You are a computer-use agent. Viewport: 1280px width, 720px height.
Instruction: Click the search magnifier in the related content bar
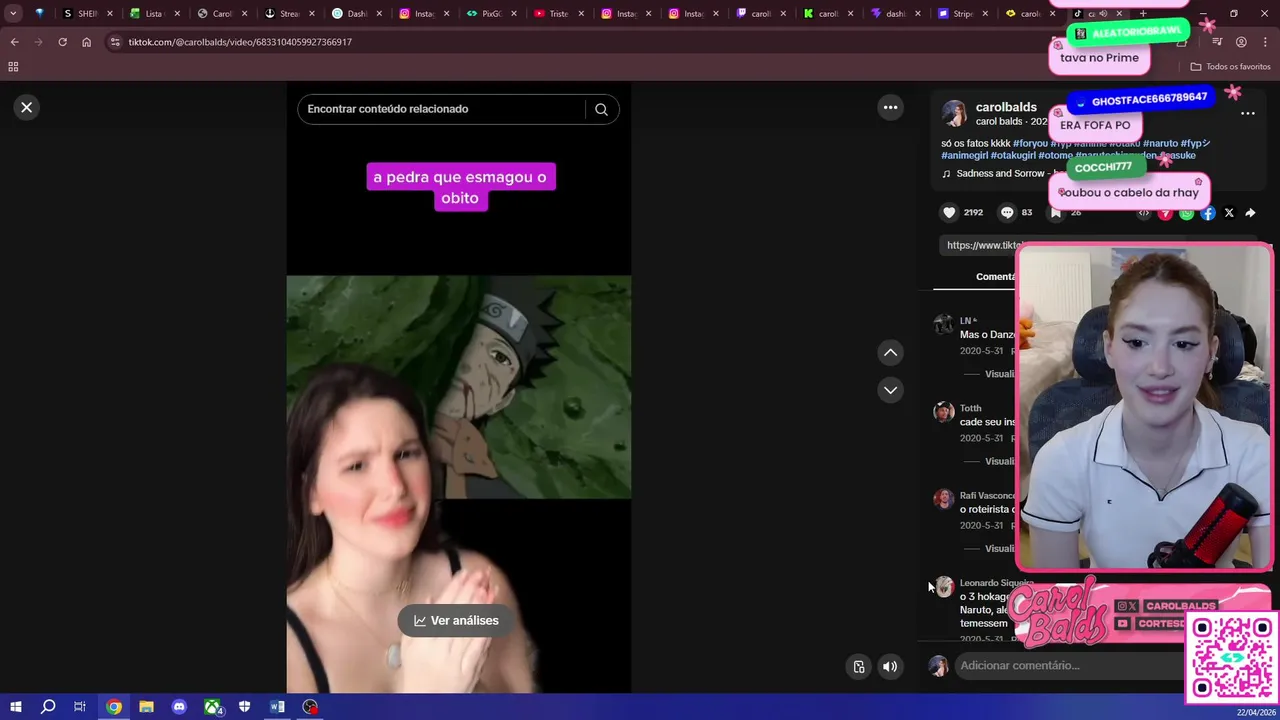[x=601, y=109]
